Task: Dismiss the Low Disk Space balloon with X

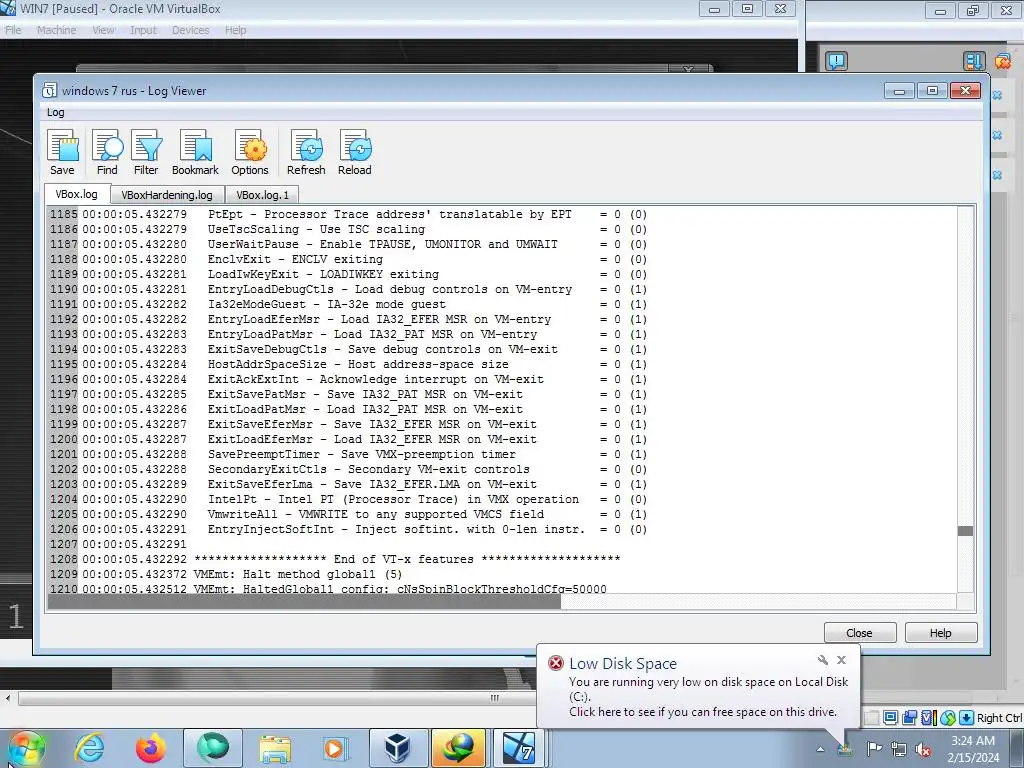Action: (x=842, y=660)
